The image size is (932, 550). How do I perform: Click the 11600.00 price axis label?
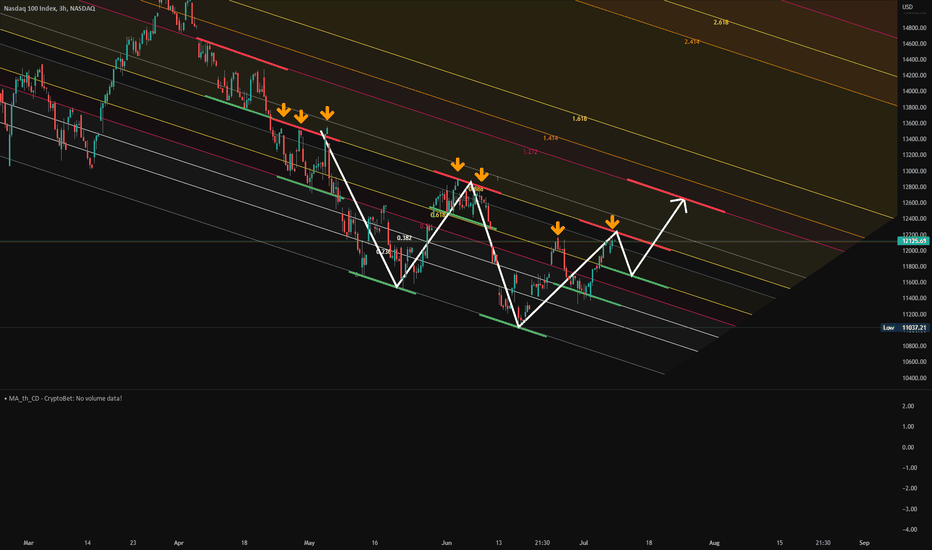coord(914,282)
